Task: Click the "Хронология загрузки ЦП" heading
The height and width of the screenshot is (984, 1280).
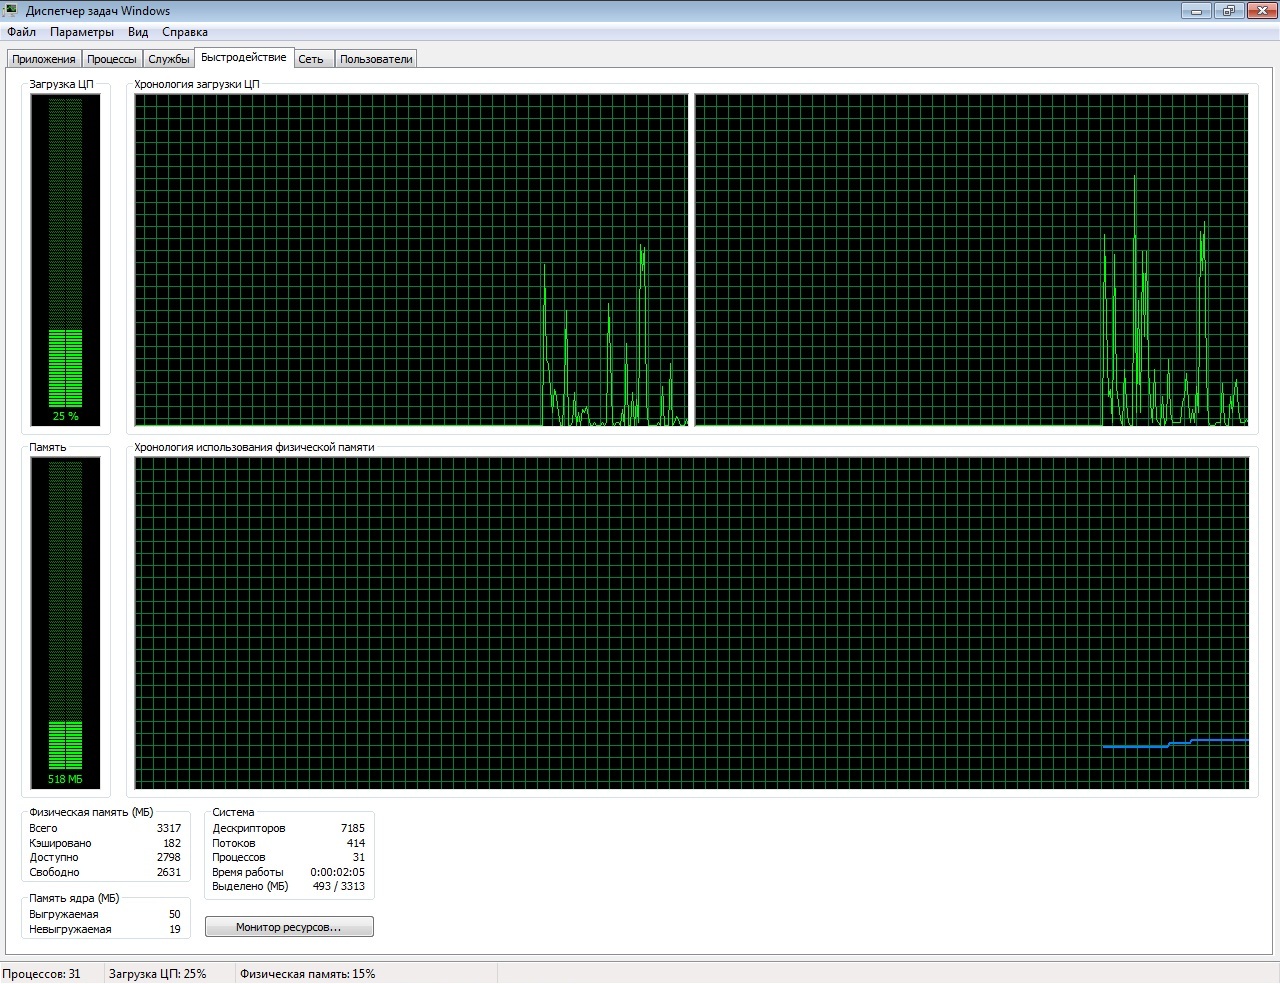Action: pos(197,84)
